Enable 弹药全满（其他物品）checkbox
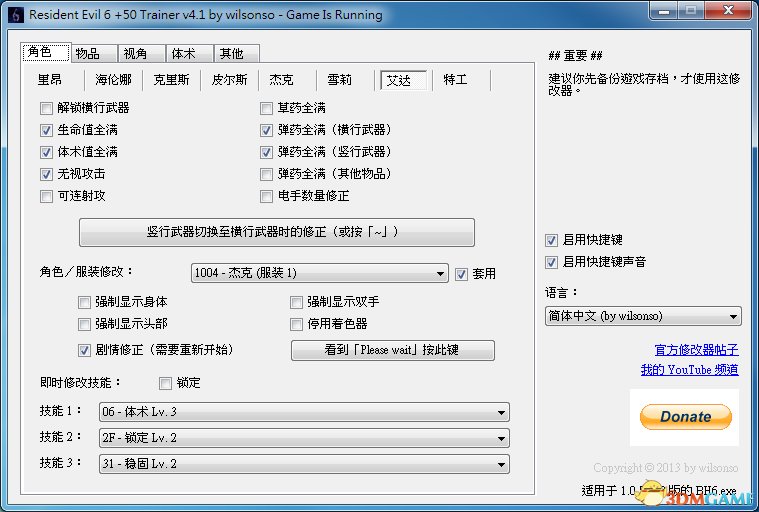 coord(266,174)
